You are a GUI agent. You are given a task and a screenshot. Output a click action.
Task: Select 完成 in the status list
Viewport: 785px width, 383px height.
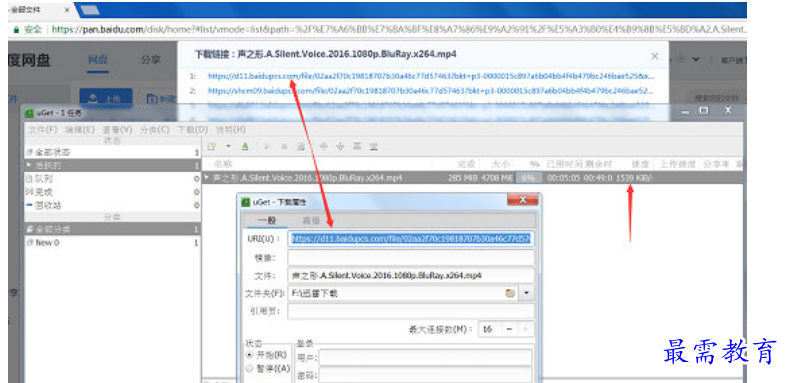[112, 192]
